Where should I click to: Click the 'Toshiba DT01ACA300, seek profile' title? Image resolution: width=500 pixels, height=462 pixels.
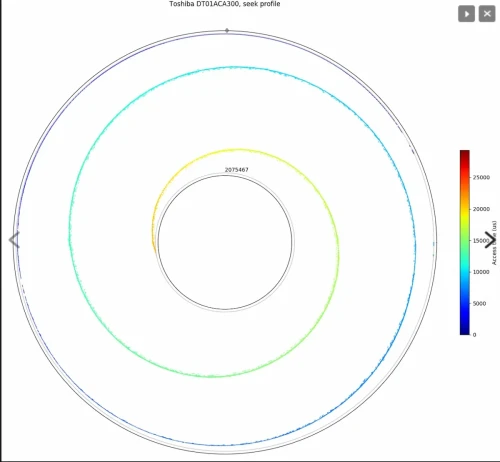click(x=225, y=4)
